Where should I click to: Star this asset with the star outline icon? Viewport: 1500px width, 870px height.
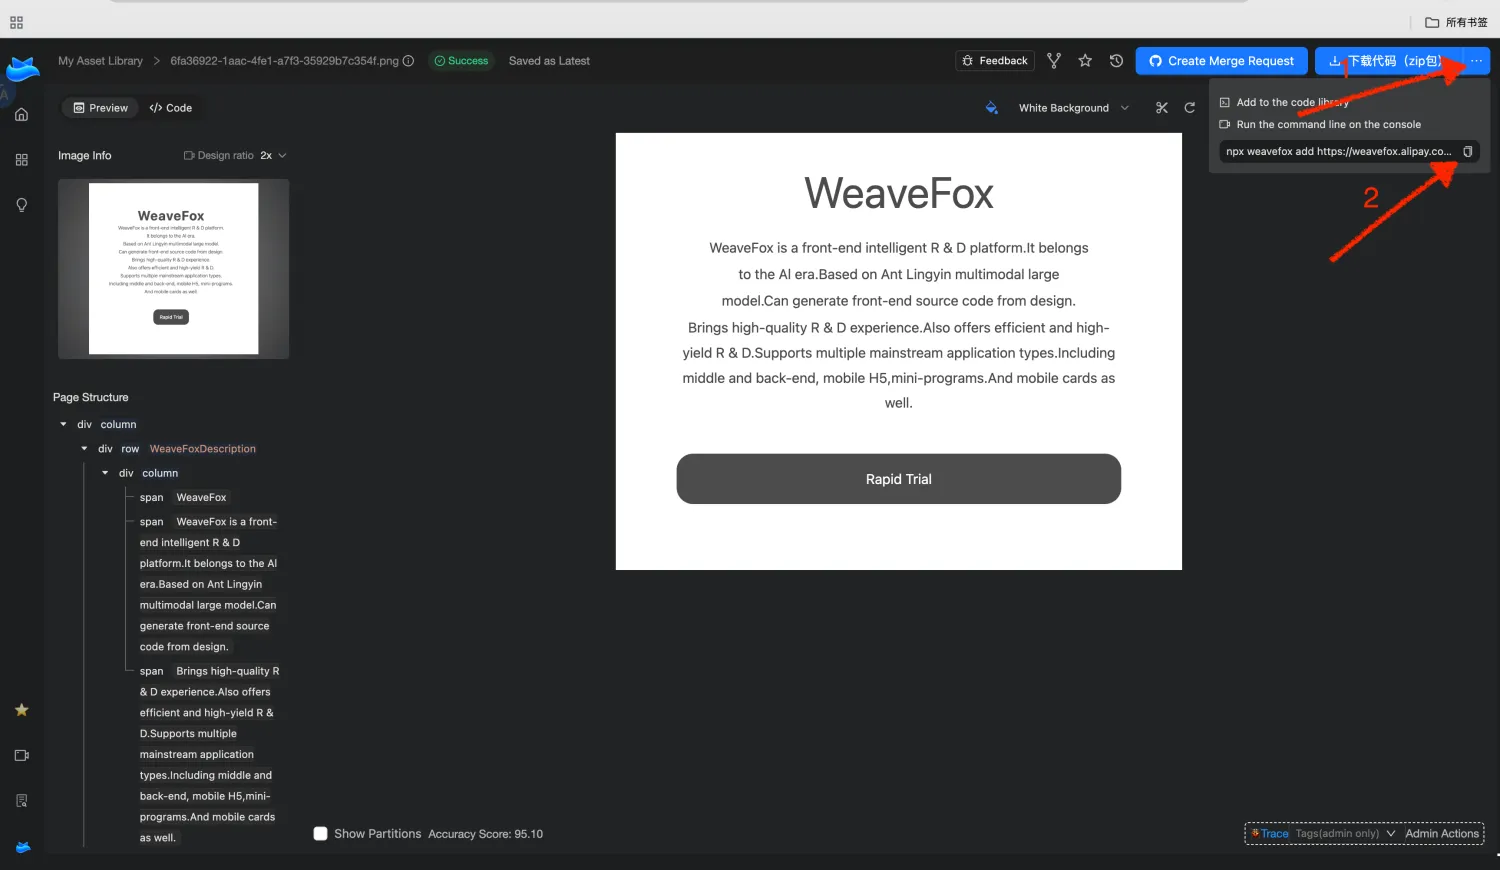(x=1085, y=61)
